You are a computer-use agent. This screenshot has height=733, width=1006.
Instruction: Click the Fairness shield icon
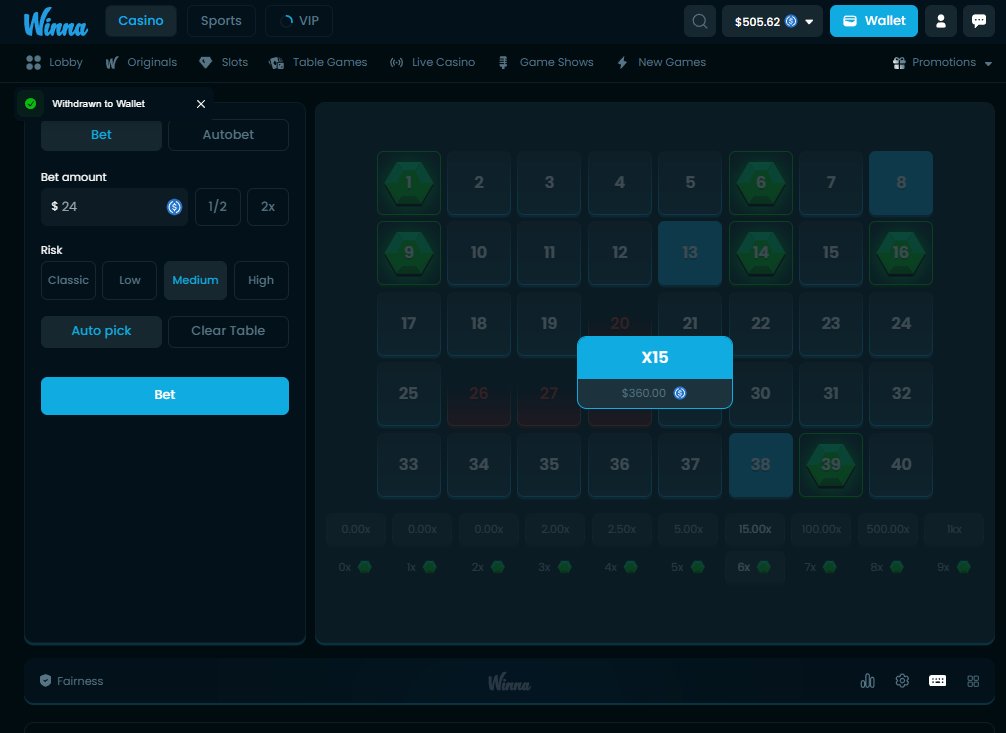pos(46,681)
